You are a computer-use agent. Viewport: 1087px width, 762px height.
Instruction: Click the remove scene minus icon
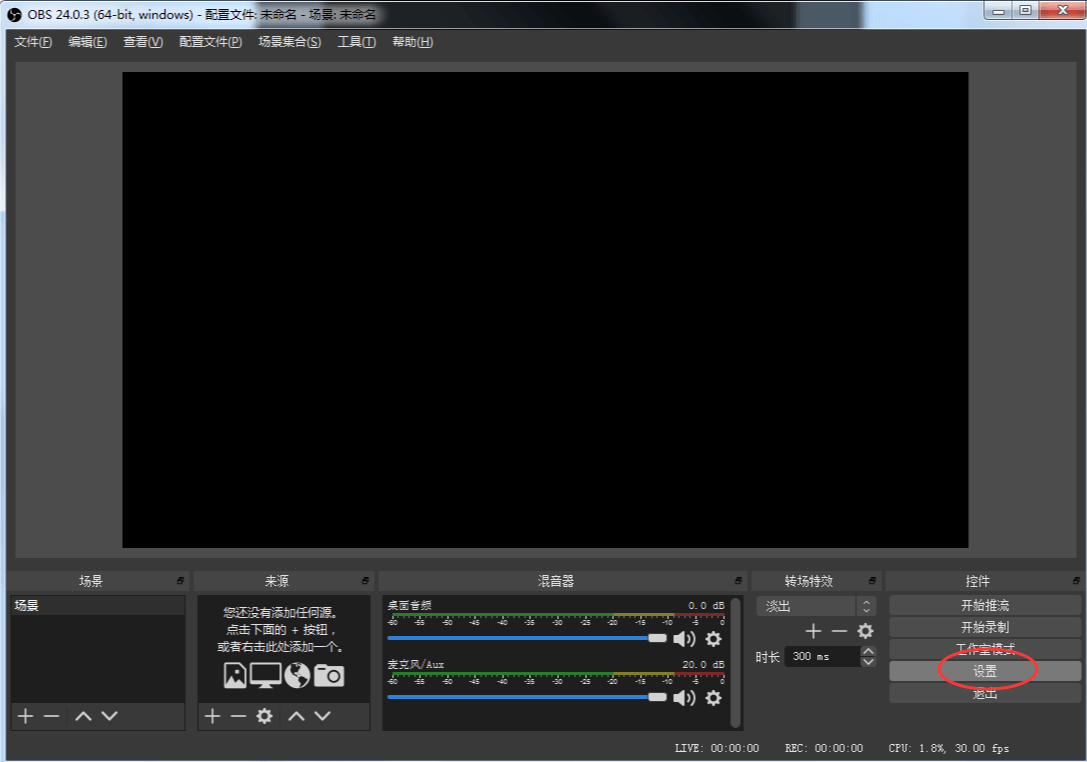coord(51,716)
